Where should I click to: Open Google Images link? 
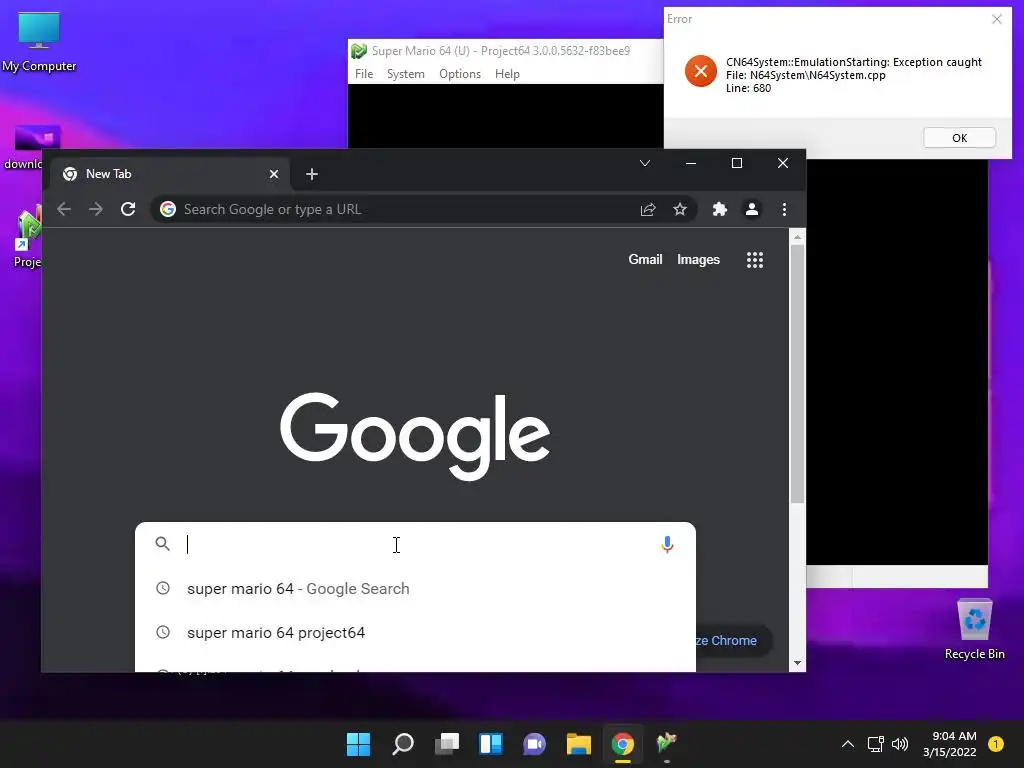(698, 259)
